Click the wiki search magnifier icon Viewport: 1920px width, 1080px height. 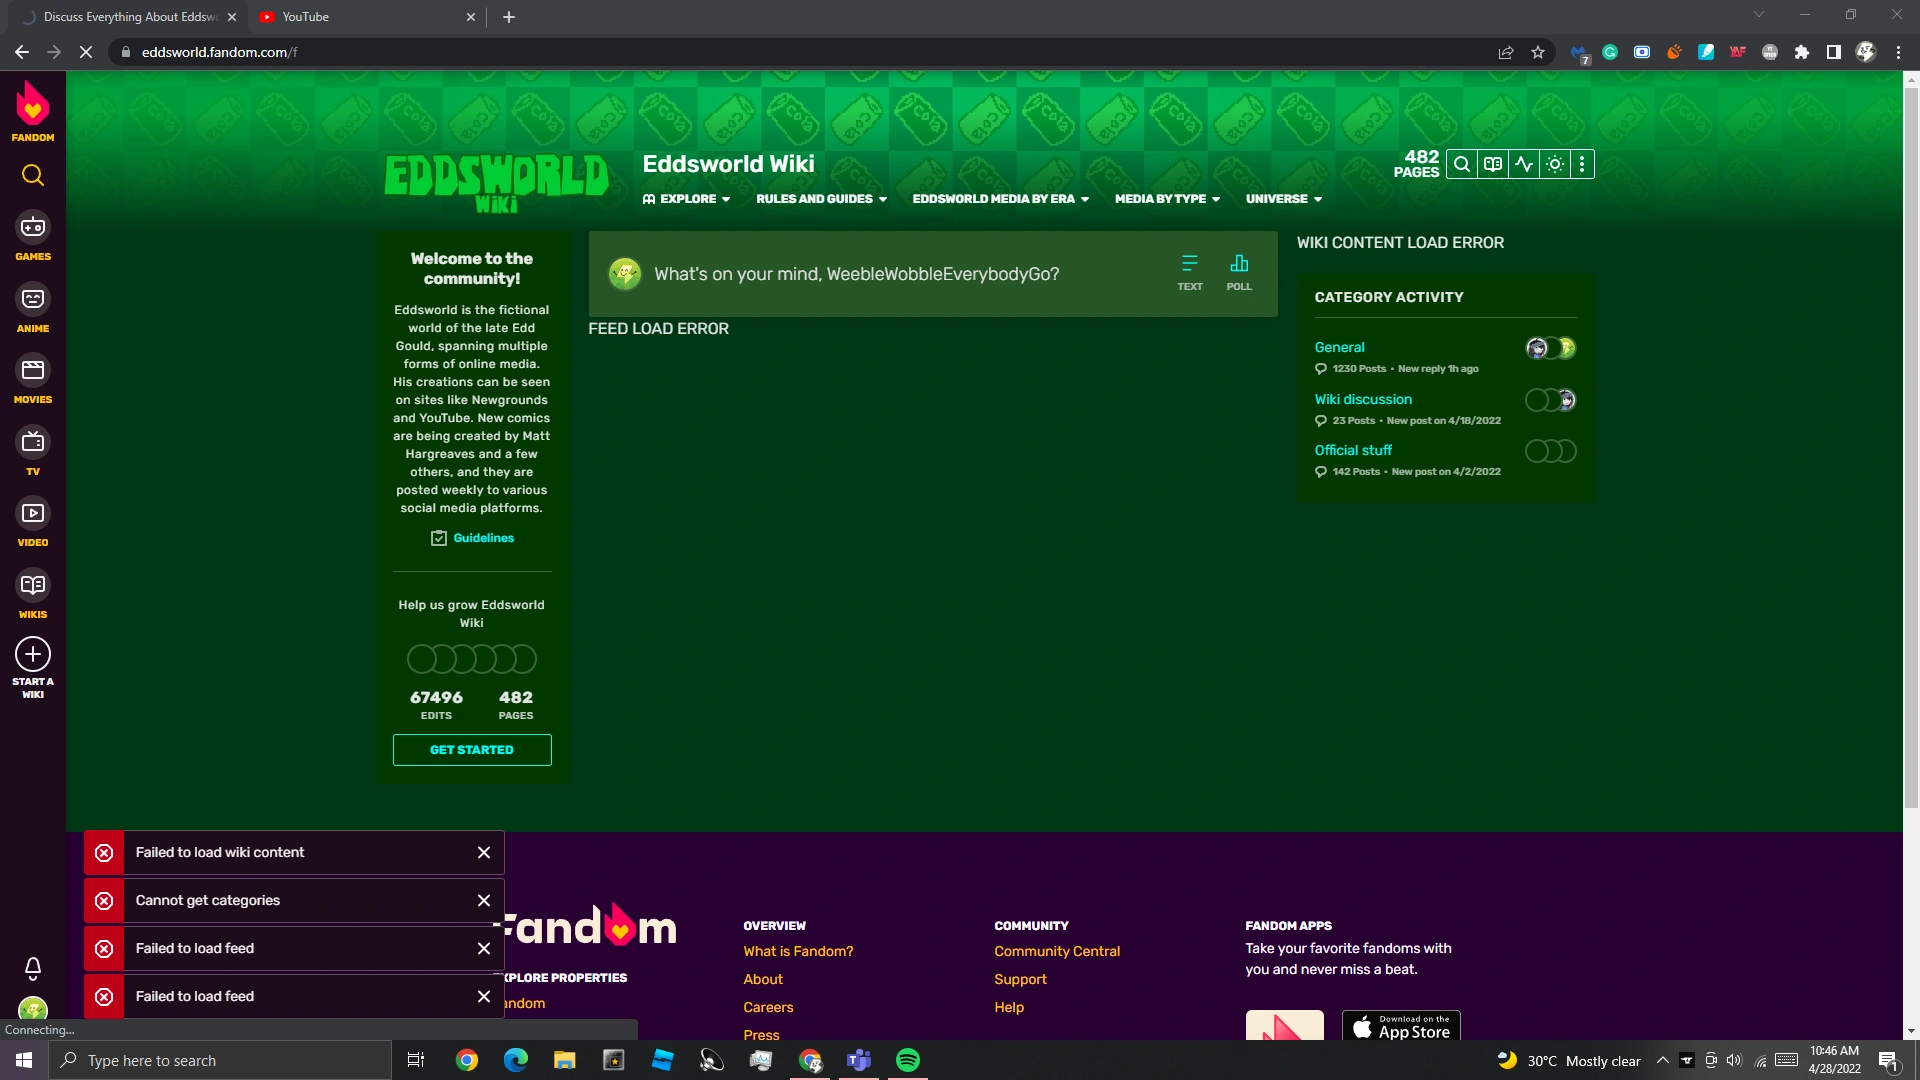click(x=1461, y=165)
